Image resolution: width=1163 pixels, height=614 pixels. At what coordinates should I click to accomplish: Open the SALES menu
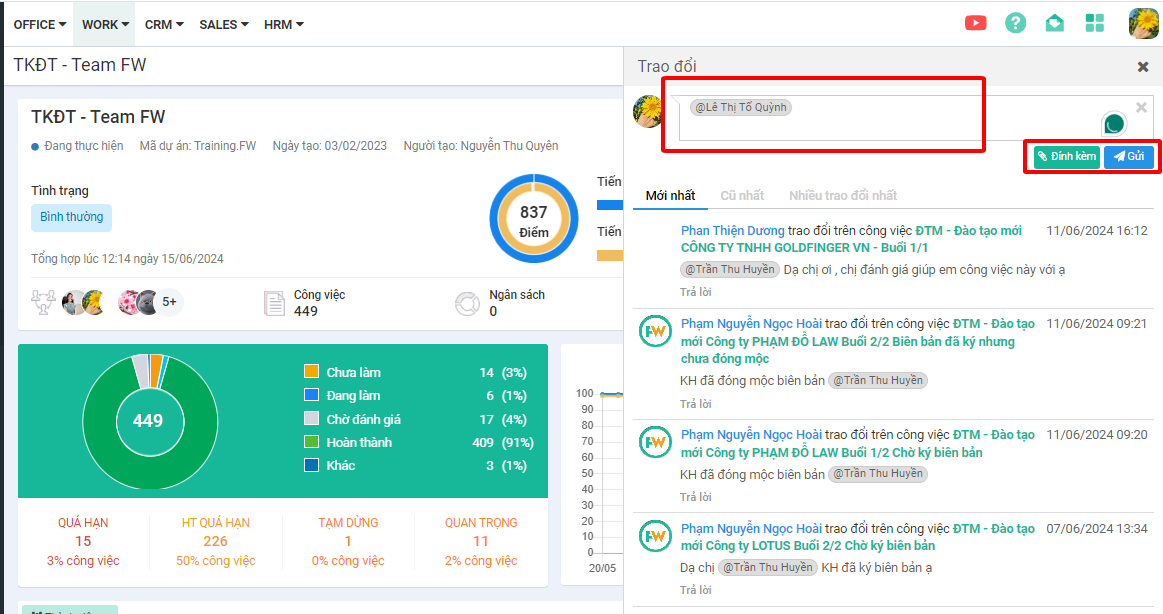pos(224,24)
